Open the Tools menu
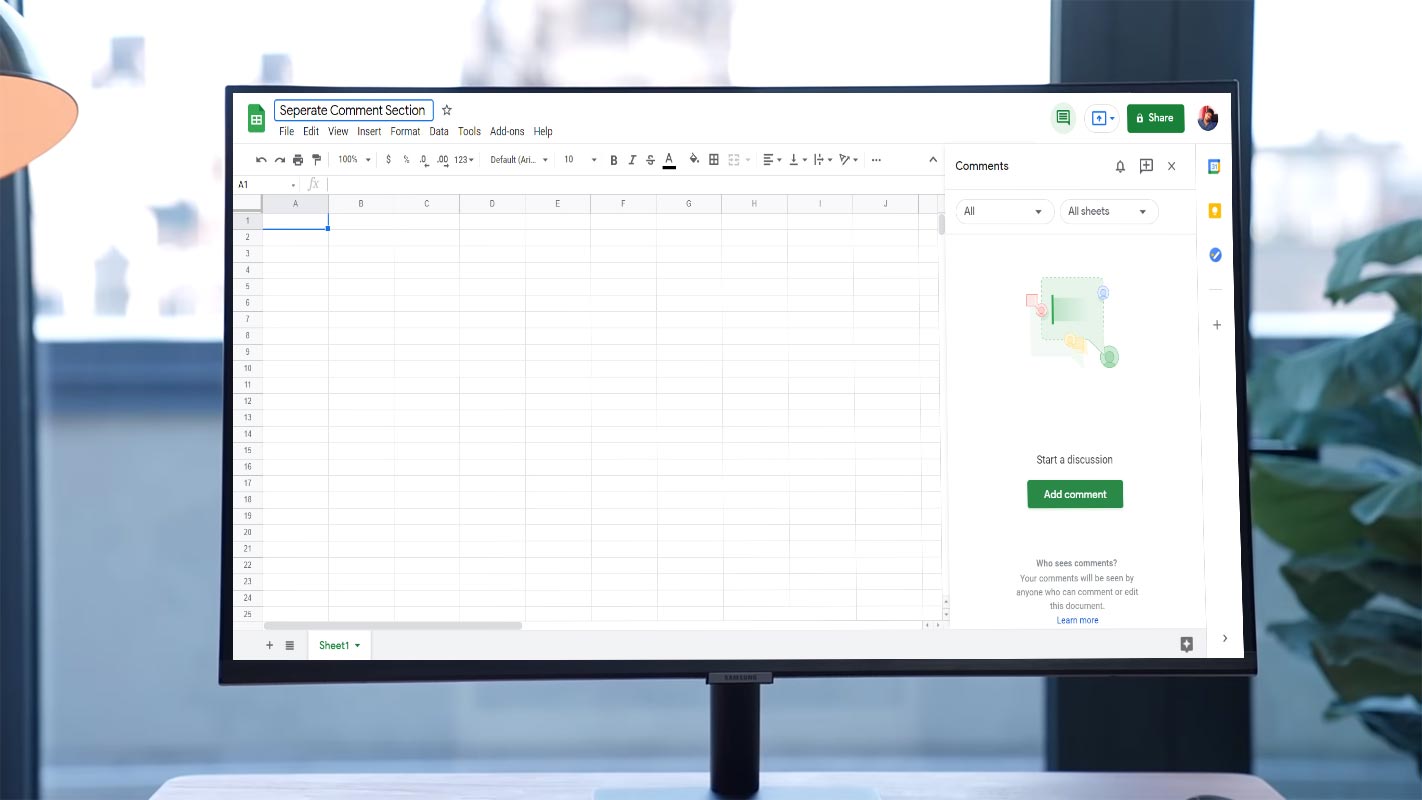This screenshot has width=1422, height=800. pos(469,132)
